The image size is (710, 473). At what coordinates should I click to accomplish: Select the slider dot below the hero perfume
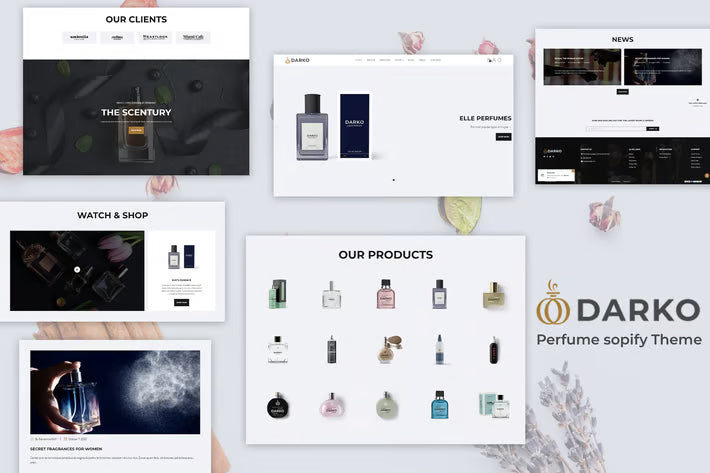(x=393, y=180)
